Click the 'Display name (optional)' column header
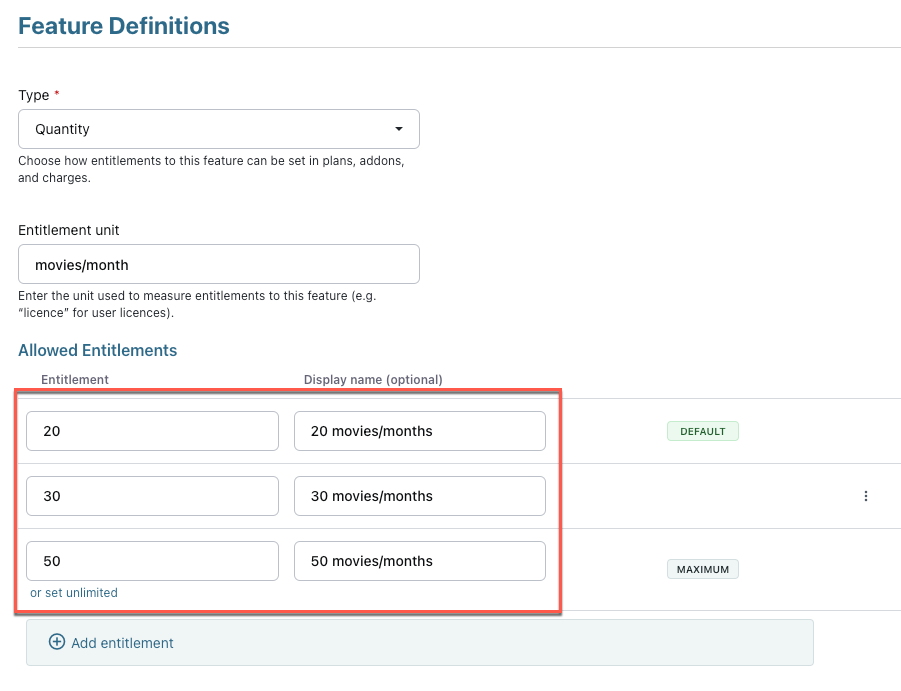The height and width of the screenshot is (691, 901). [x=373, y=379]
